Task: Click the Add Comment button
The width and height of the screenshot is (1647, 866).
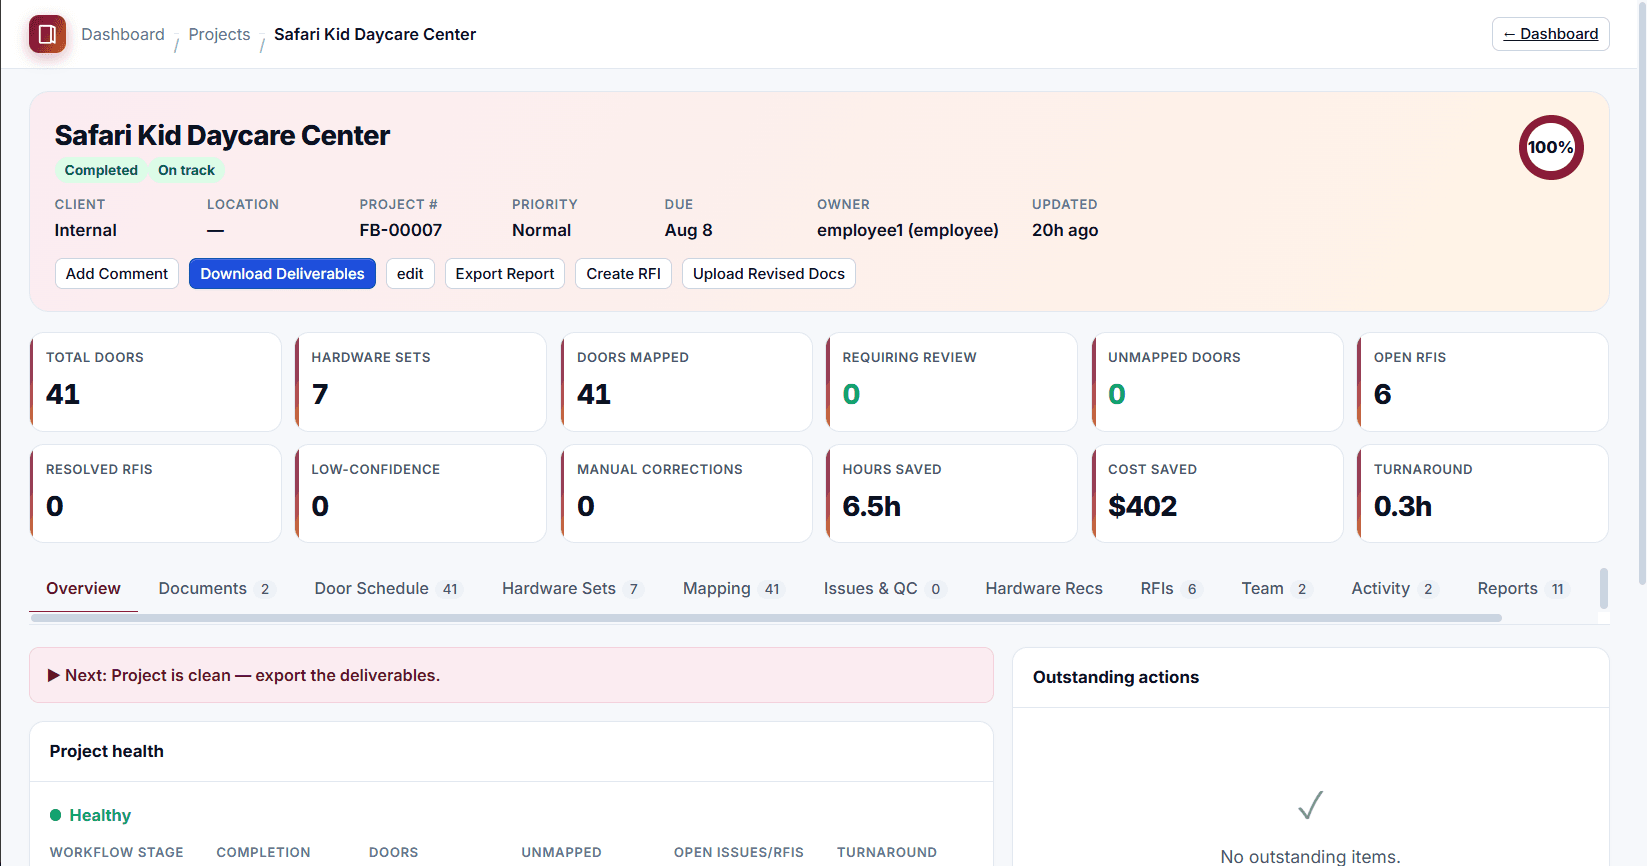Action: pyautogui.click(x=117, y=274)
